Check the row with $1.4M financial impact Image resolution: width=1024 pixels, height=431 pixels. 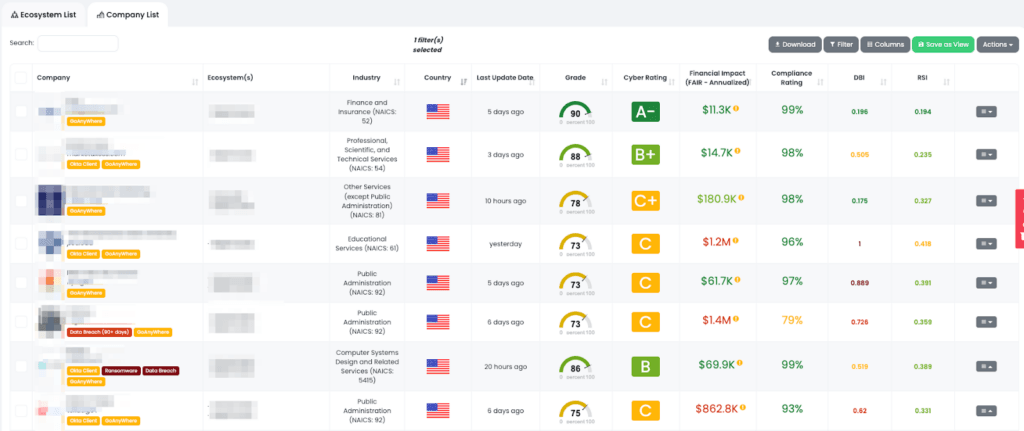click(21, 322)
